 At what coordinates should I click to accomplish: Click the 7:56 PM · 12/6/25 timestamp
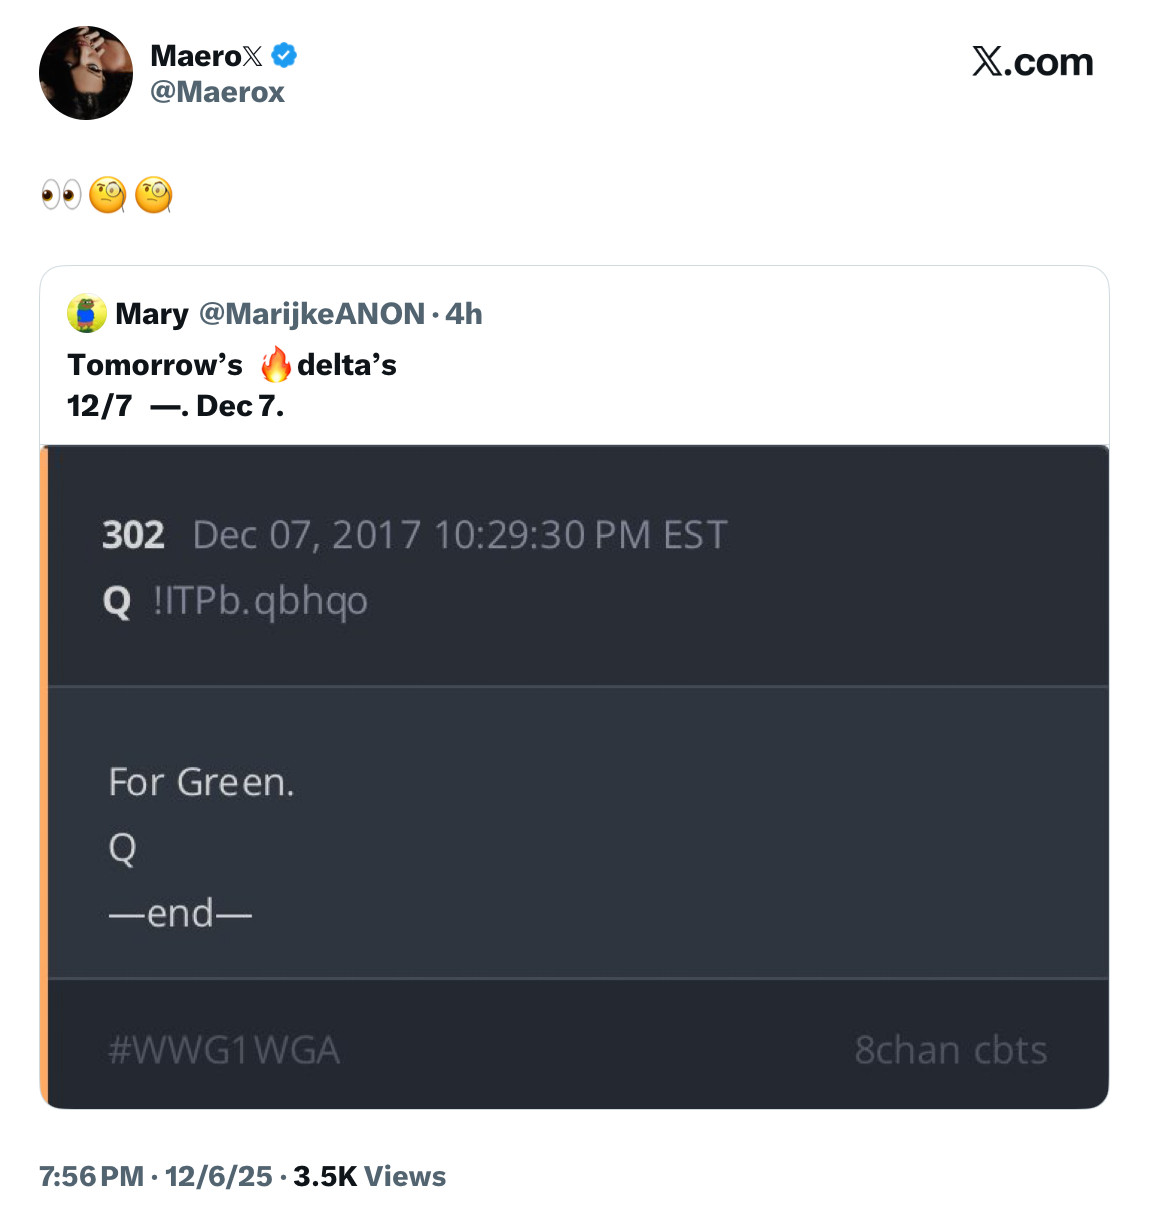tap(156, 1176)
